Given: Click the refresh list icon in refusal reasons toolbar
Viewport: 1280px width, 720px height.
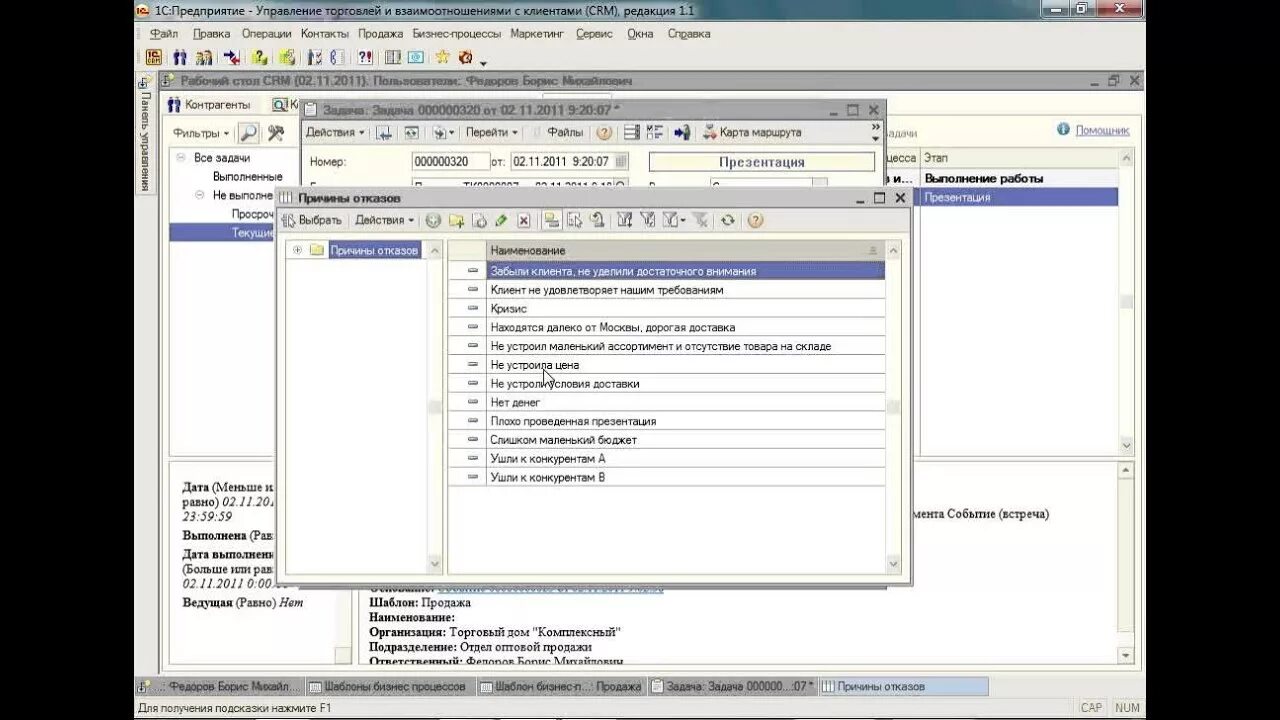Looking at the screenshot, I should click(727, 220).
